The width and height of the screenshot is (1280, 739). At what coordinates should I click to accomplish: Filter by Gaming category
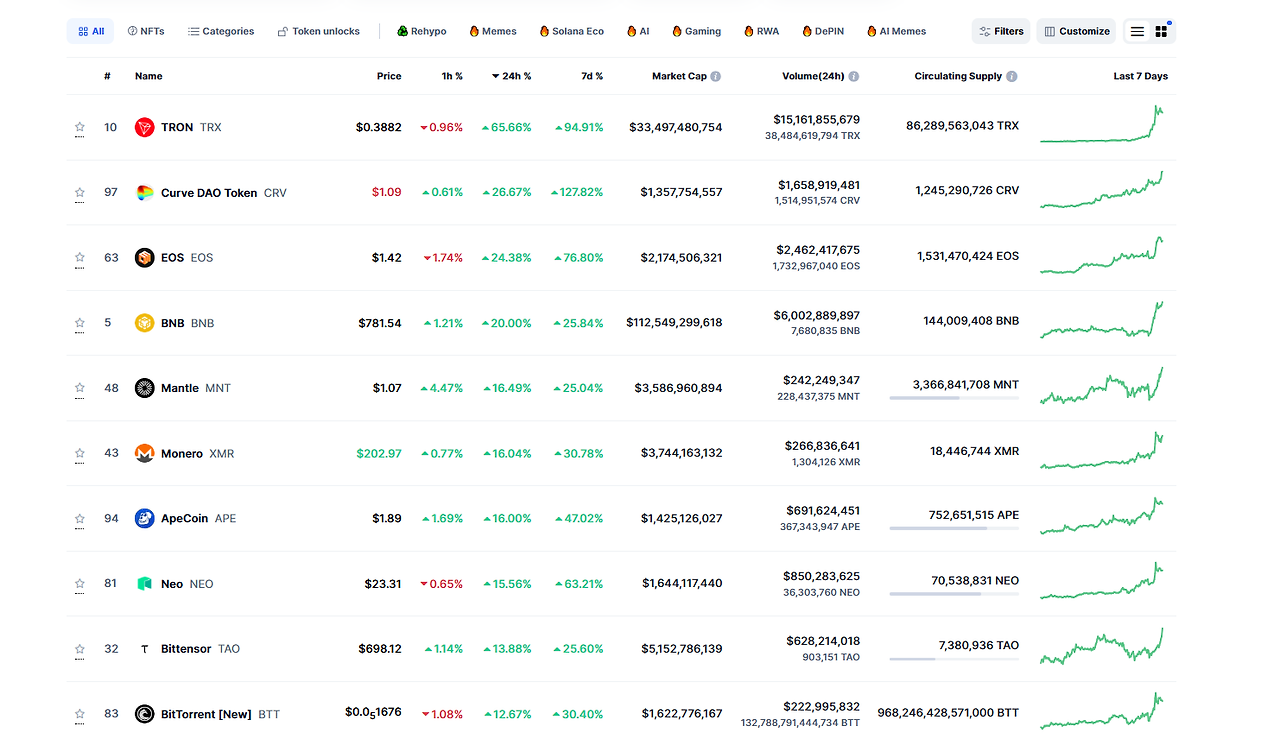(696, 31)
